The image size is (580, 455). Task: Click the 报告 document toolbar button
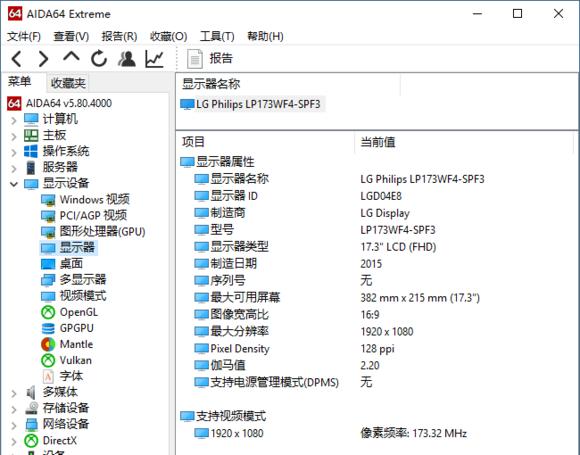click(x=210, y=59)
